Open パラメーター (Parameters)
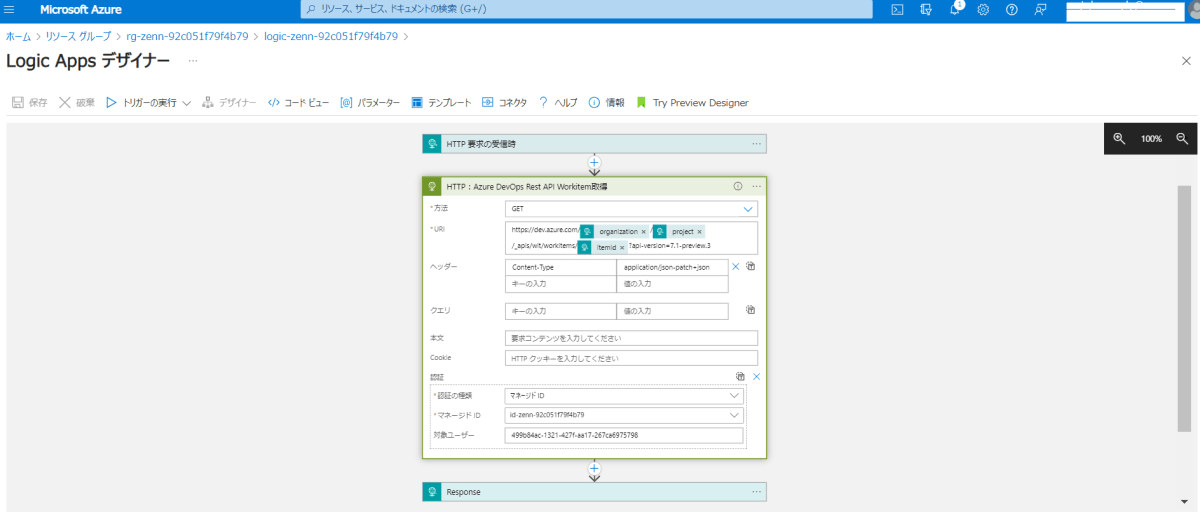The width and height of the screenshot is (1200, 512). 370,102
